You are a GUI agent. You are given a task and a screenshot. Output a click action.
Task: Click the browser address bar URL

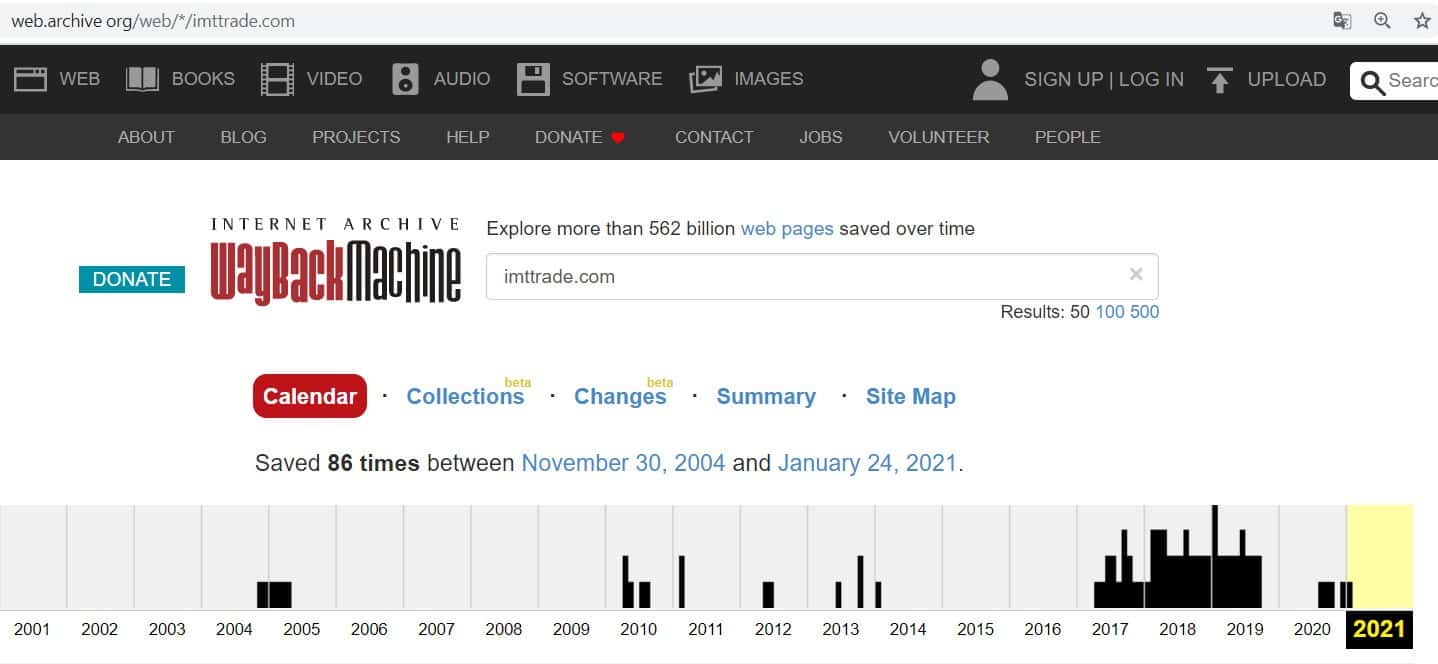(x=153, y=21)
